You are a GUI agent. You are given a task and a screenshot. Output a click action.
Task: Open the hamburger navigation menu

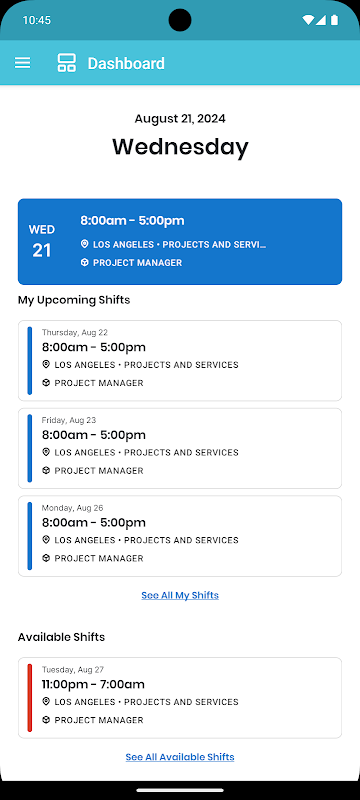pyautogui.click(x=22, y=63)
